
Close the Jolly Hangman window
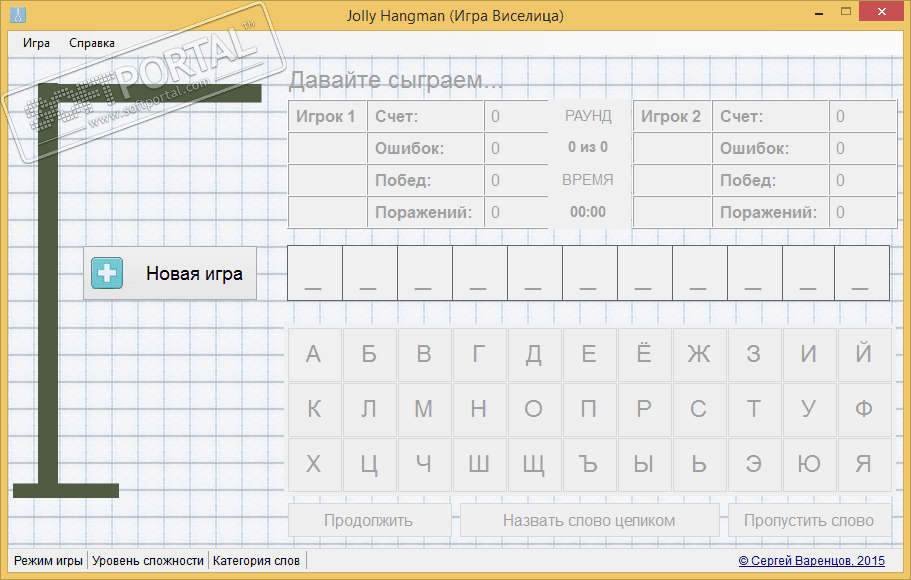coord(882,12)
